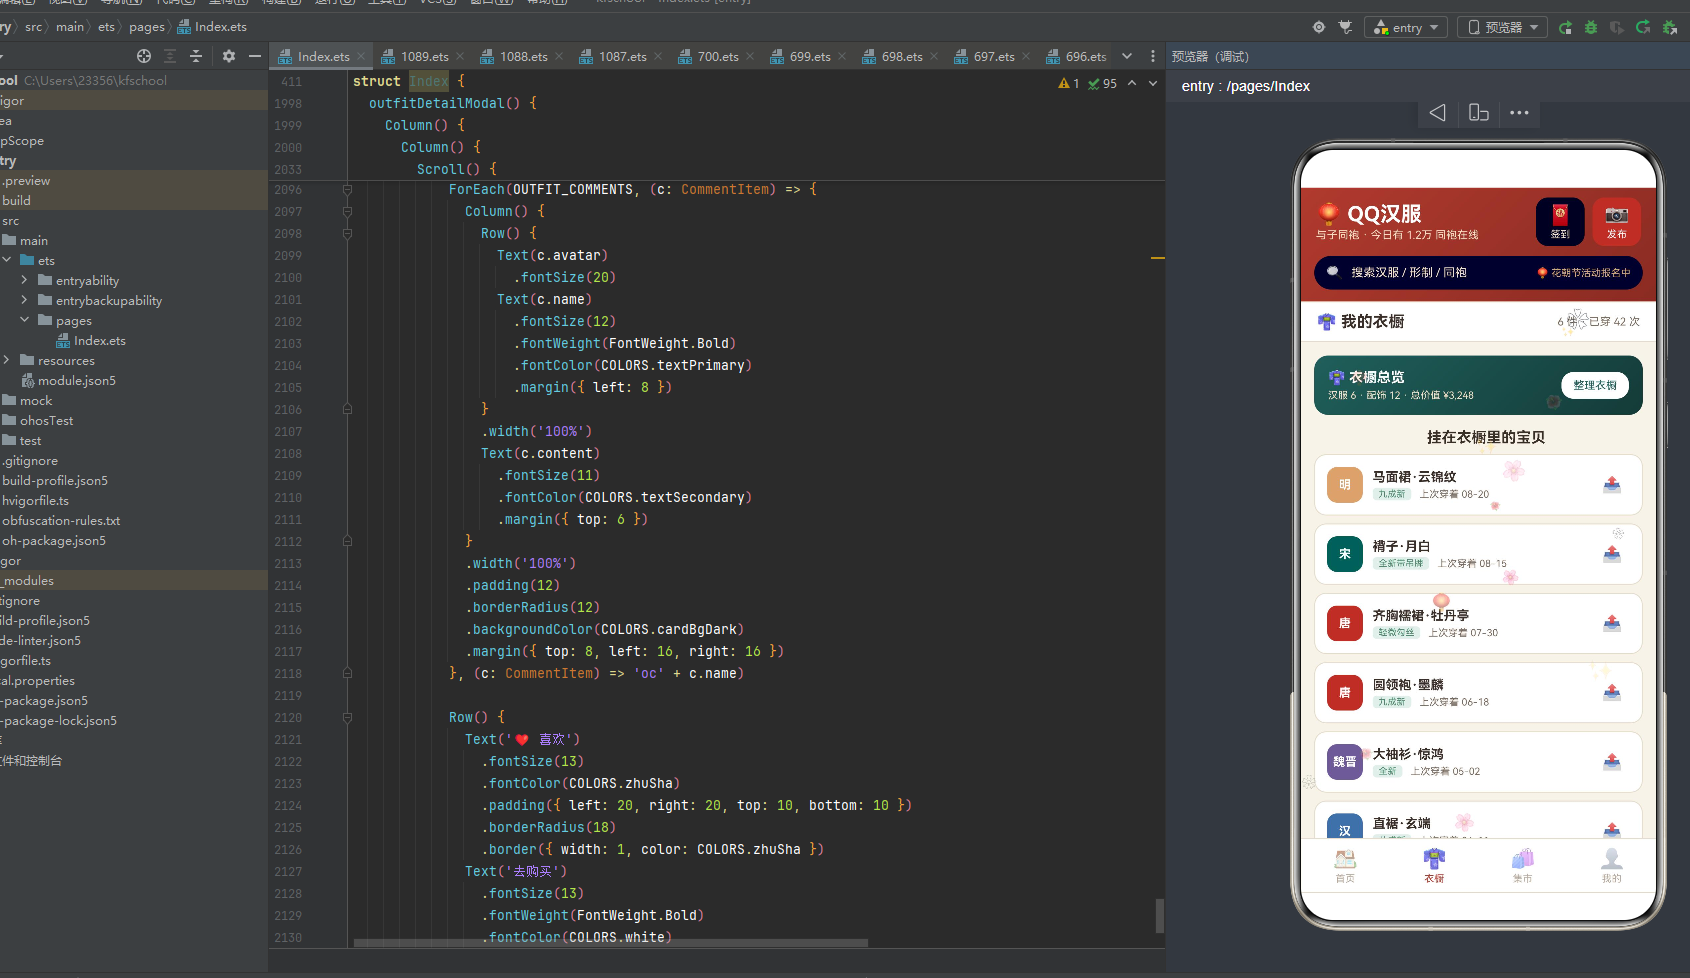Collapse the ets folder in project tree
Image resolution: width=1690 pixels, height=978 pixels.
pyautogui.click(x=7, y=260)
